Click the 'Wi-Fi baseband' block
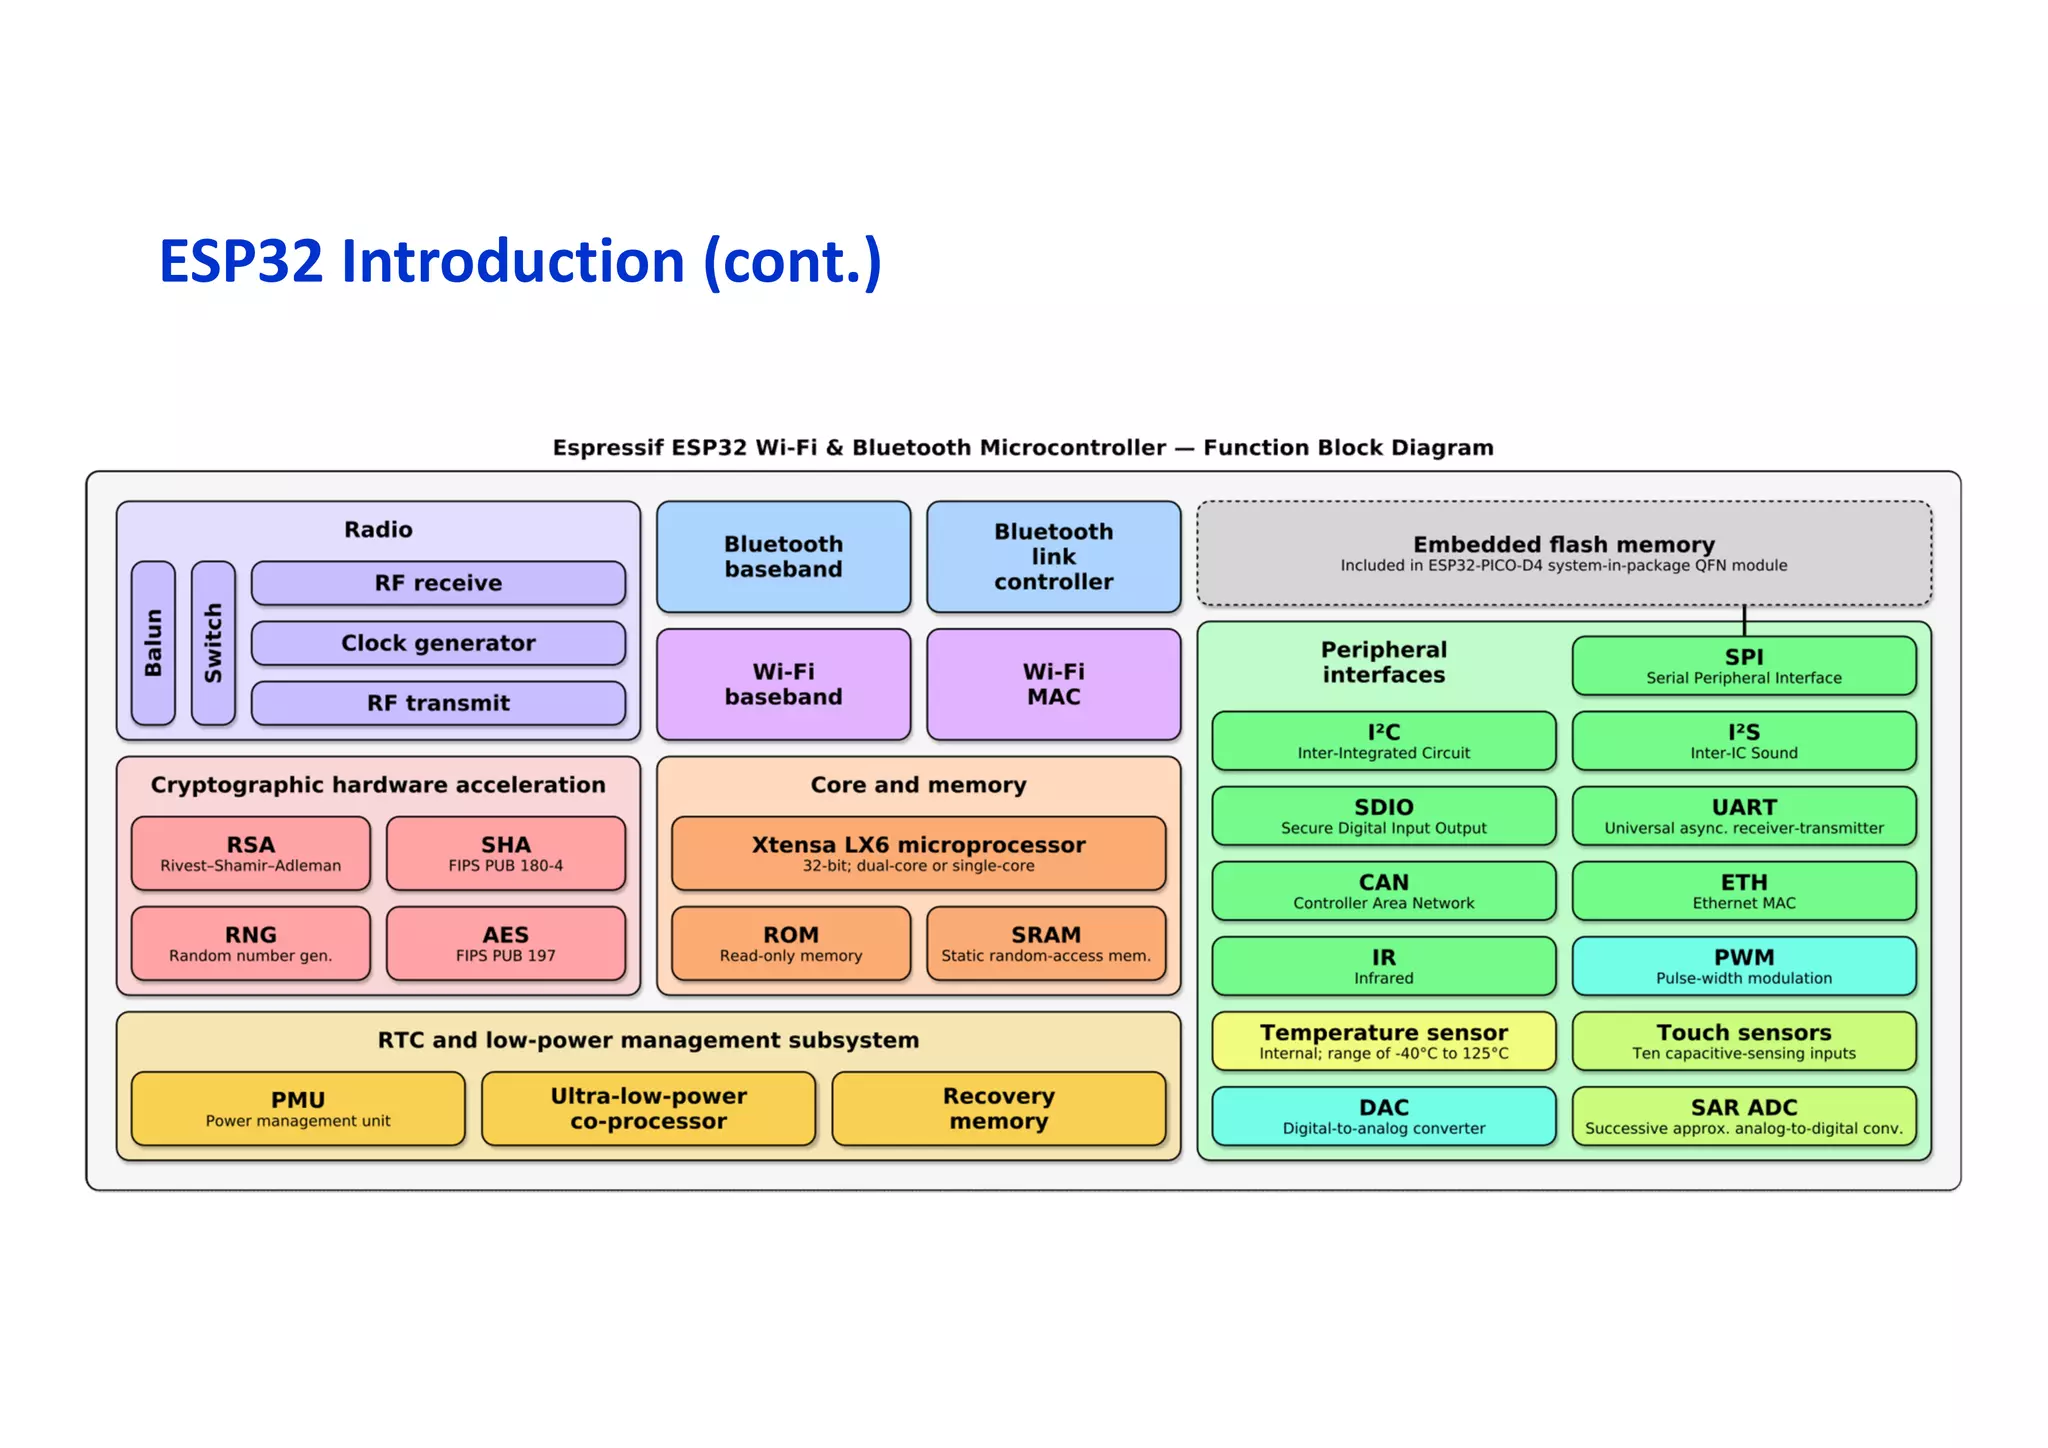Image resolution: width=2048 pixels, height=1448 pixels. [784, 684]
